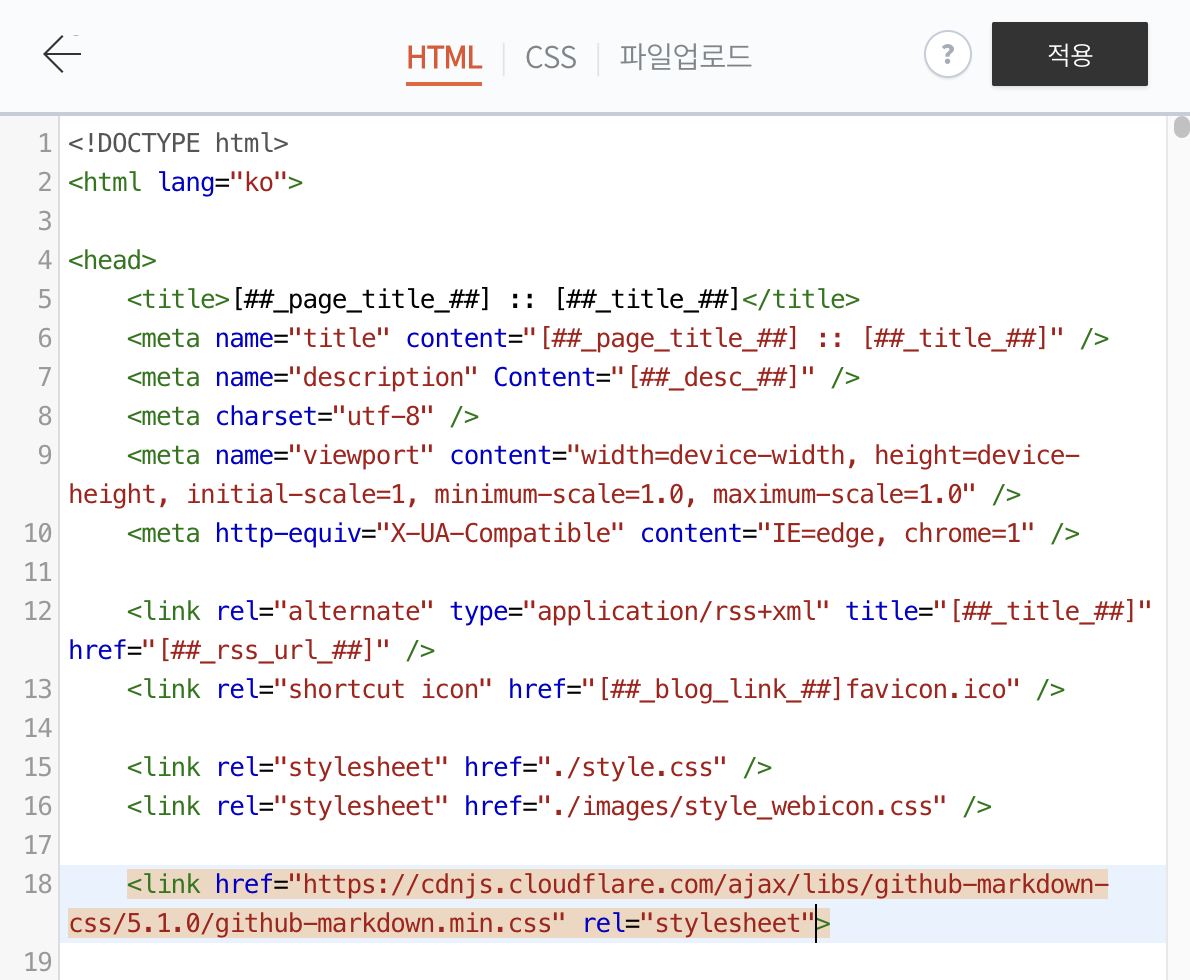This screenshot has width=1190, height=980.
Task: Go back using the left arrow icon
Action: (x=62, y=55)
